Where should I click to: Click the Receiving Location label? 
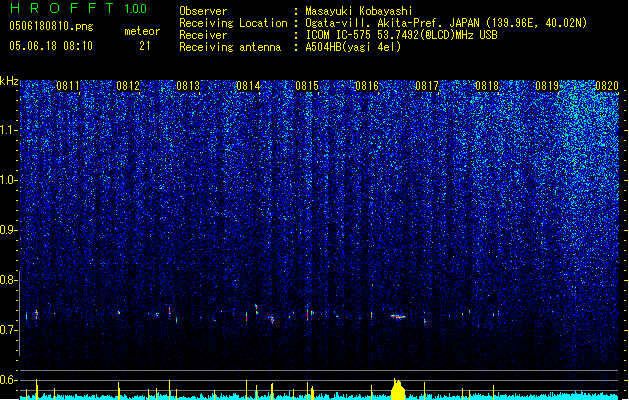point(233,23)
